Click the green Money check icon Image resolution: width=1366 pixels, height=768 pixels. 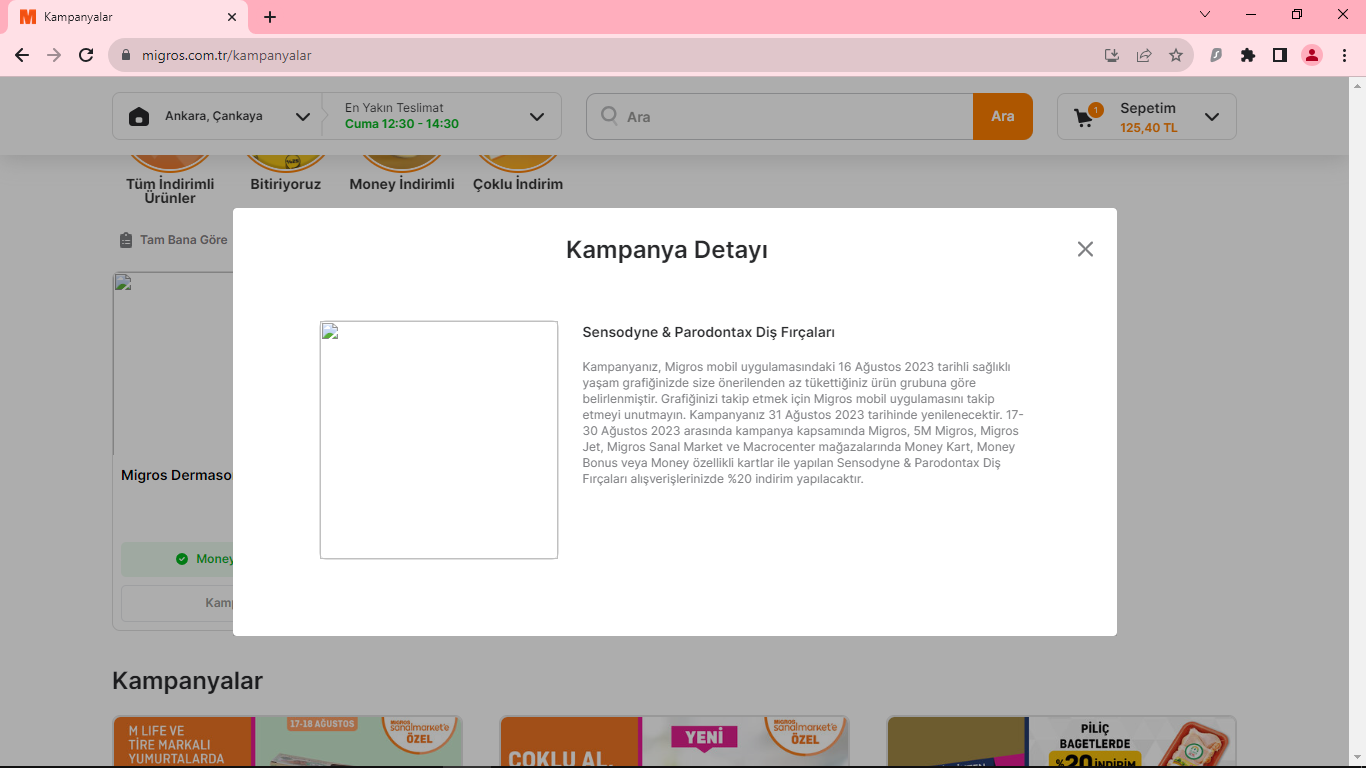click(x=182, y=559)
